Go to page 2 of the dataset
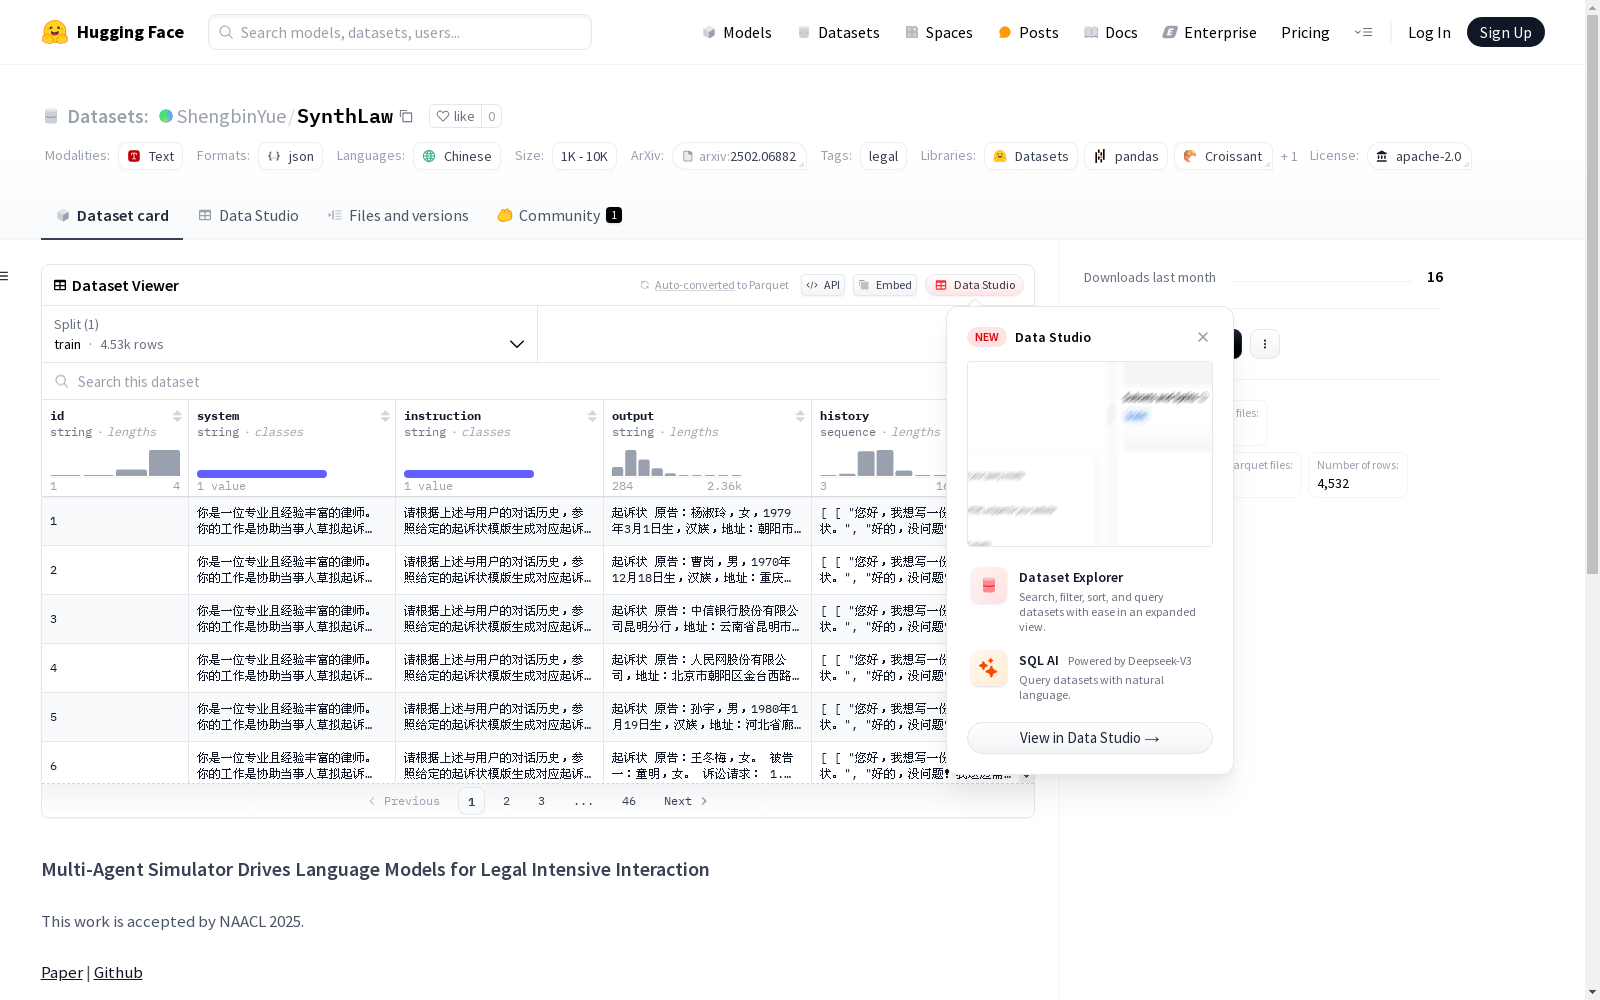The width and height of the screenshot is (1600, 1000). point(507,801)
